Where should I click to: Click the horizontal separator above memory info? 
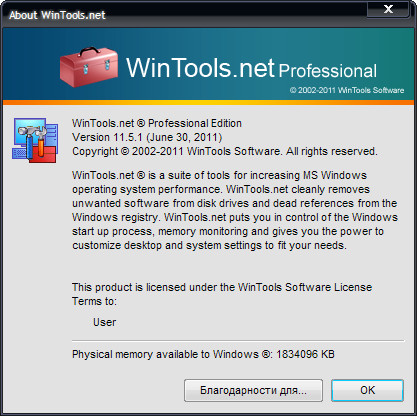click(x=238, y=341)
